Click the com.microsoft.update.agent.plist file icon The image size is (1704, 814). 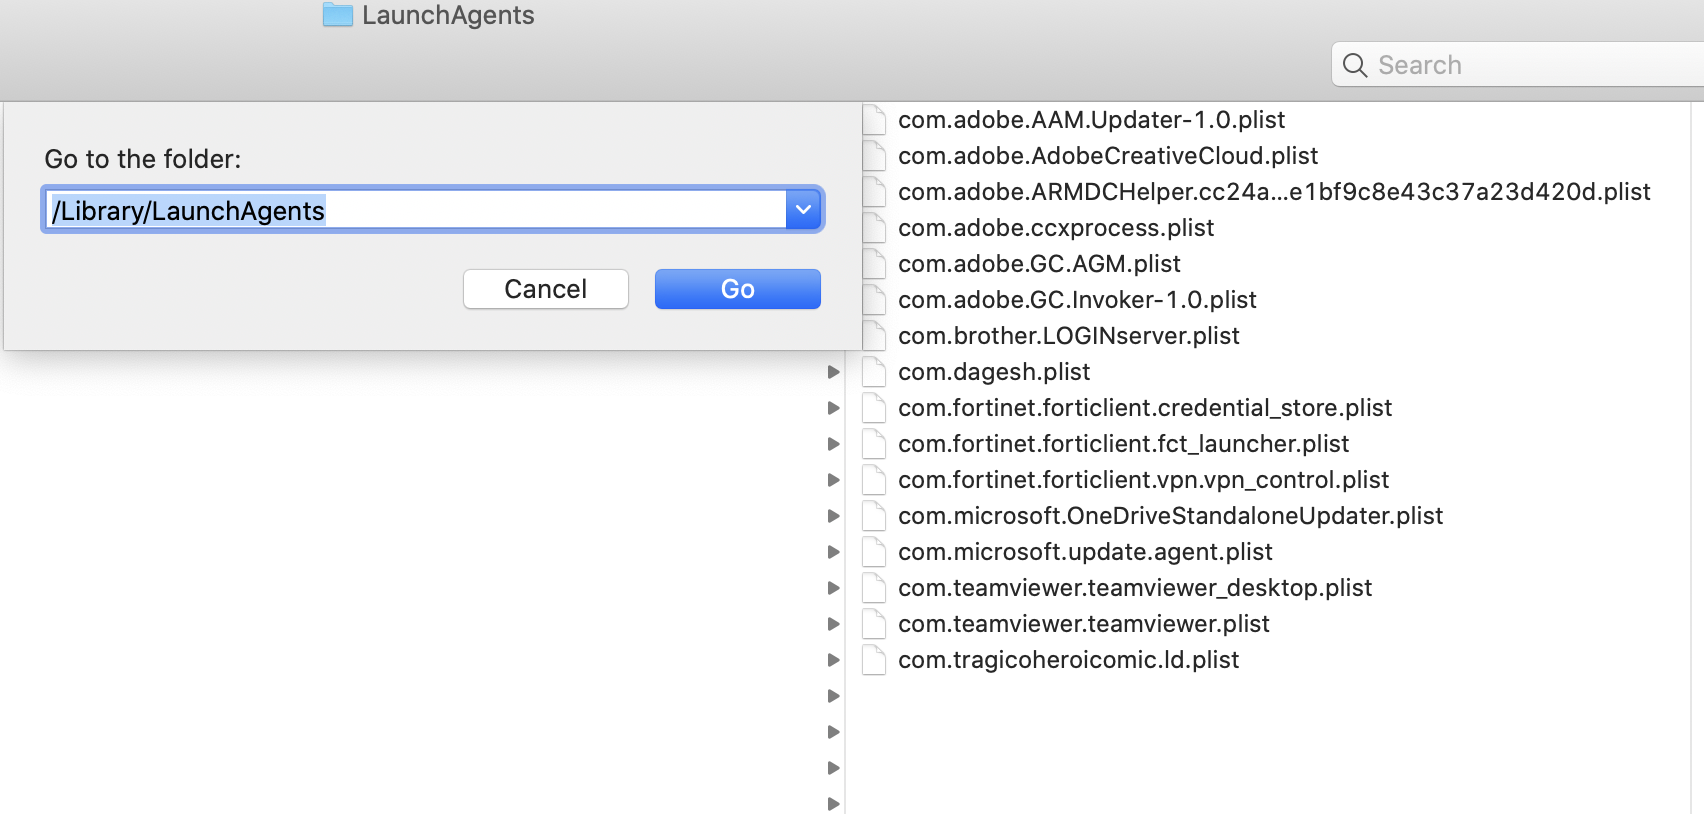874,552
